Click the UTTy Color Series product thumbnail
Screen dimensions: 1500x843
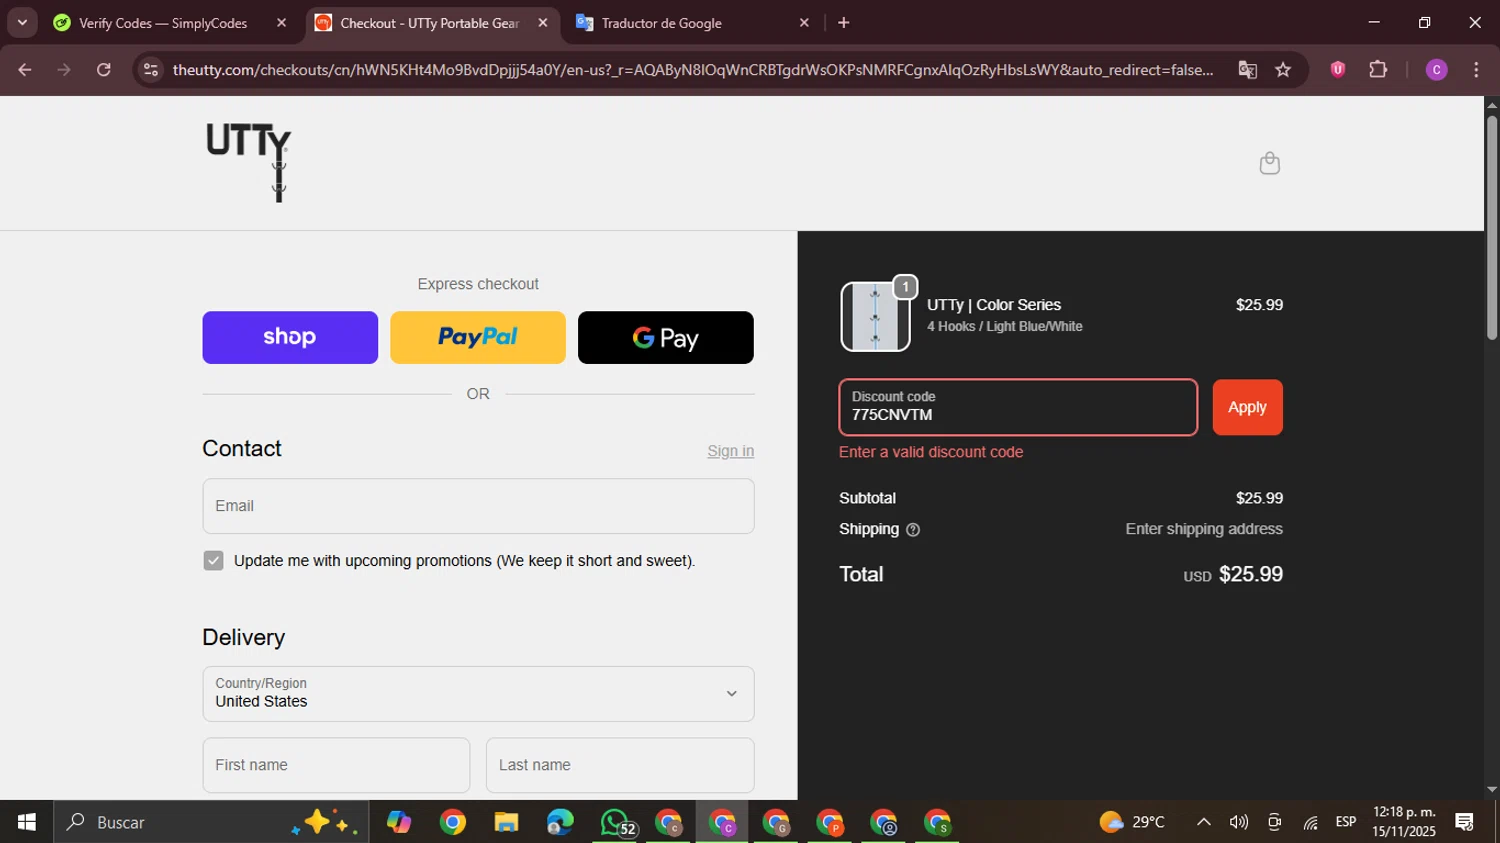tap(875, 316)
